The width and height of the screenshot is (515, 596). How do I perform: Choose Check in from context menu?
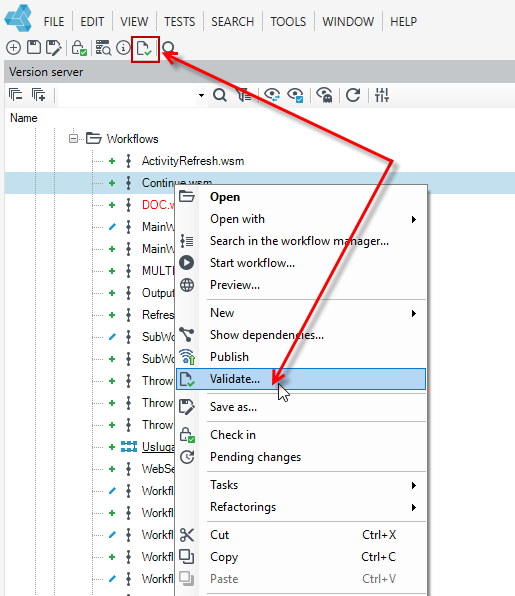tap(301, 435)
